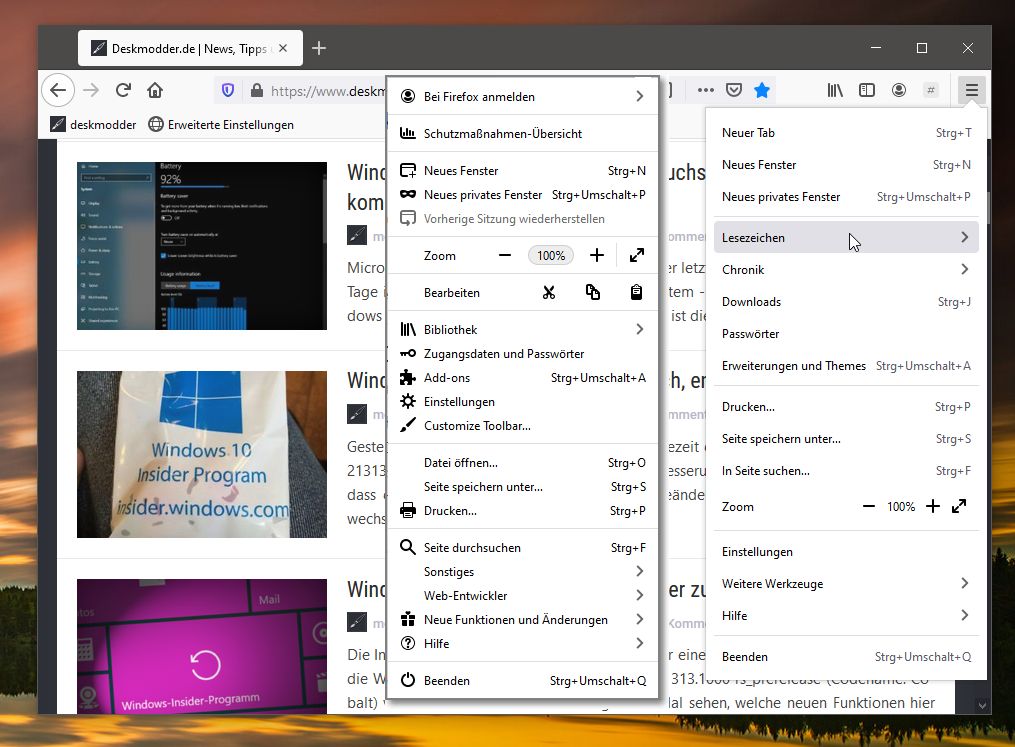Enter fullscreen from old menu zoom row
1015x747 pixels.
[637, 256]
